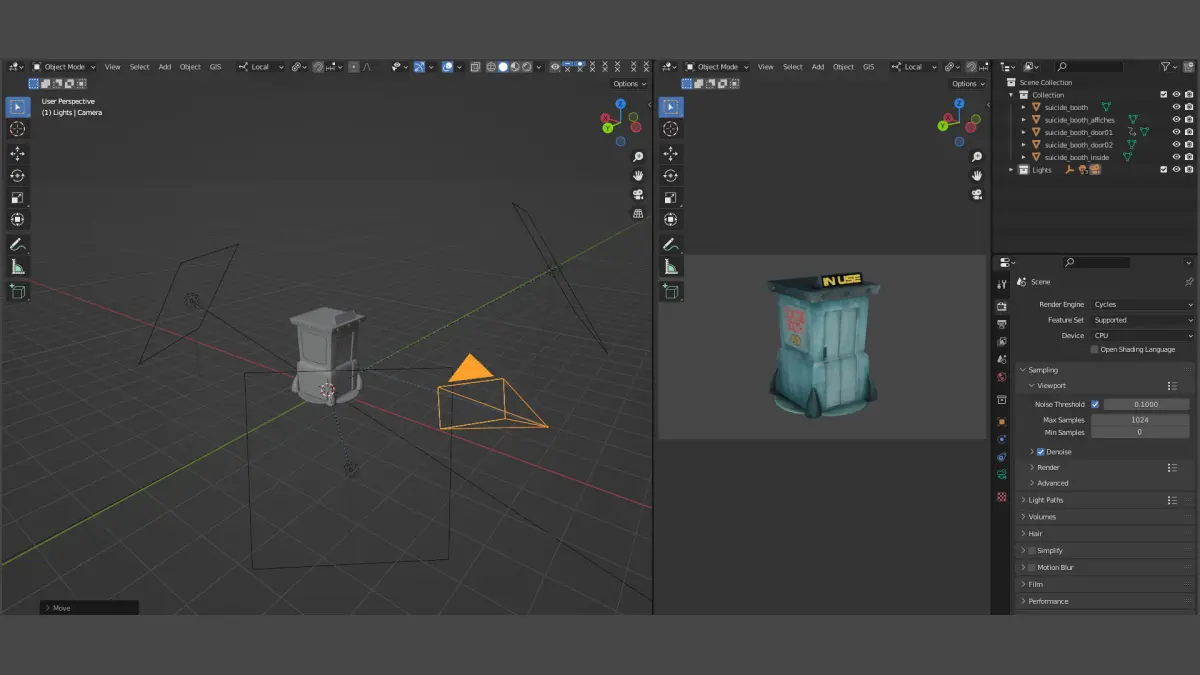Image resolution: width=1200 pixels, height=675 pixels.
Task: Select the Annotate tool in left viewport
Action: click(x=18, y=244)
